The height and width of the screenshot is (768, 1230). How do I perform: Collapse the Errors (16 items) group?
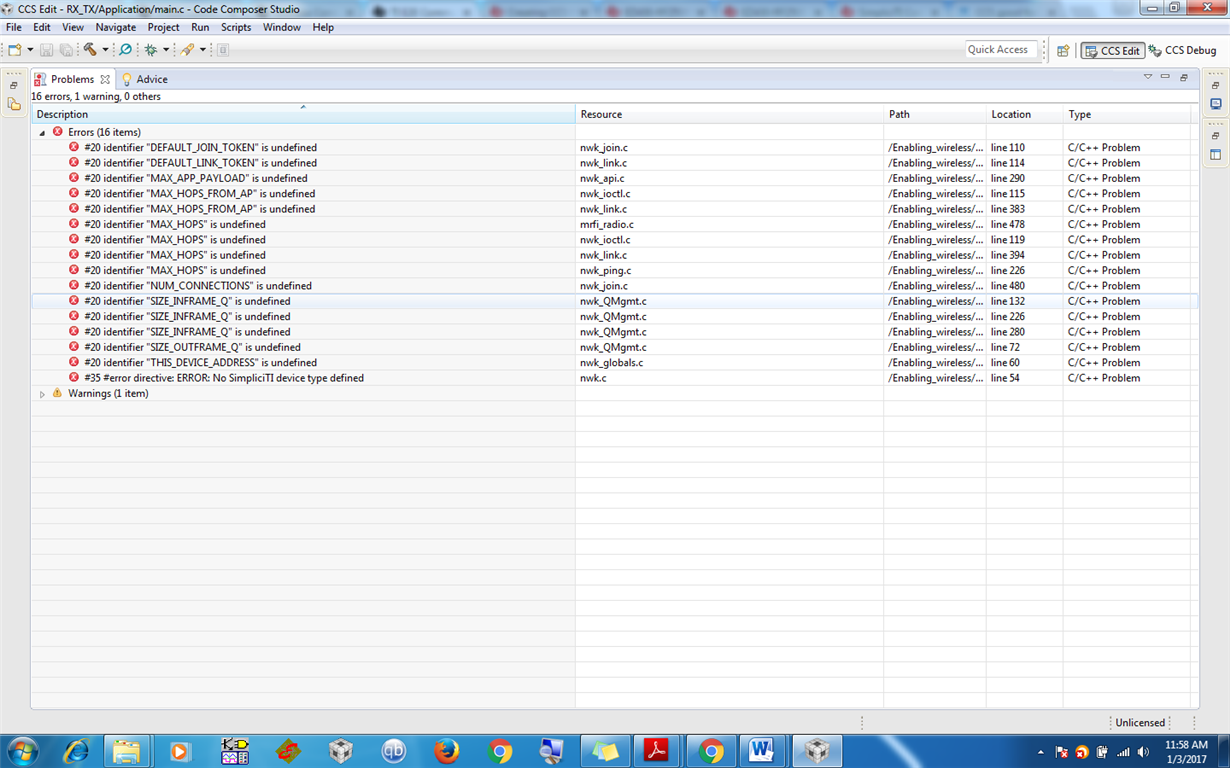[42, 132]
